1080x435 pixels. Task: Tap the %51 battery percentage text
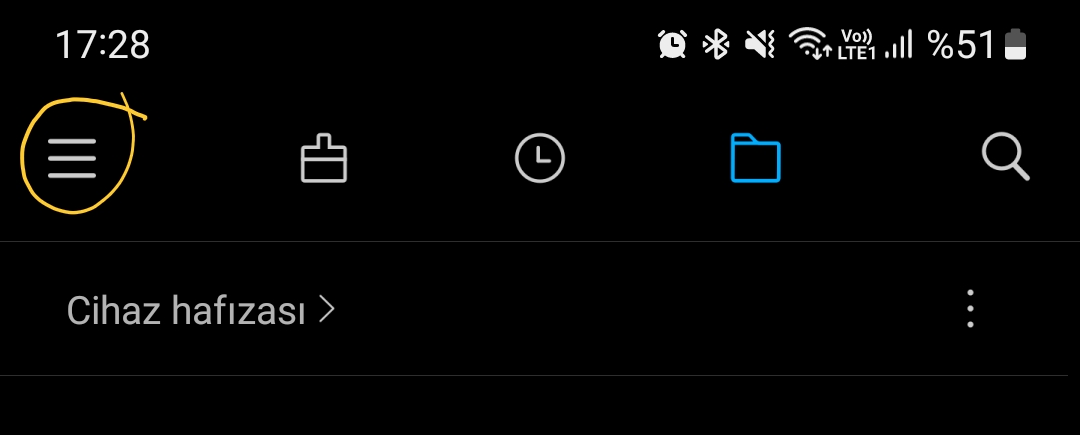click(962, 45)
